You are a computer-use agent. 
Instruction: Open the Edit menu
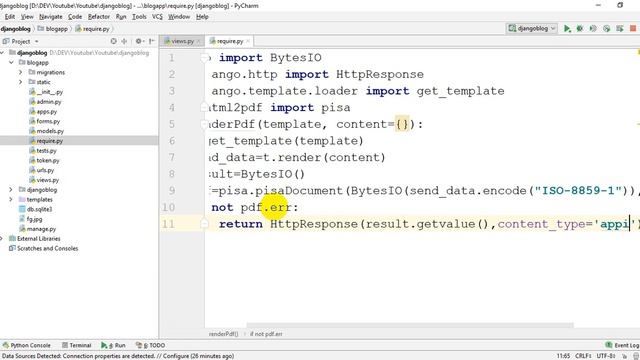(10, 17)
